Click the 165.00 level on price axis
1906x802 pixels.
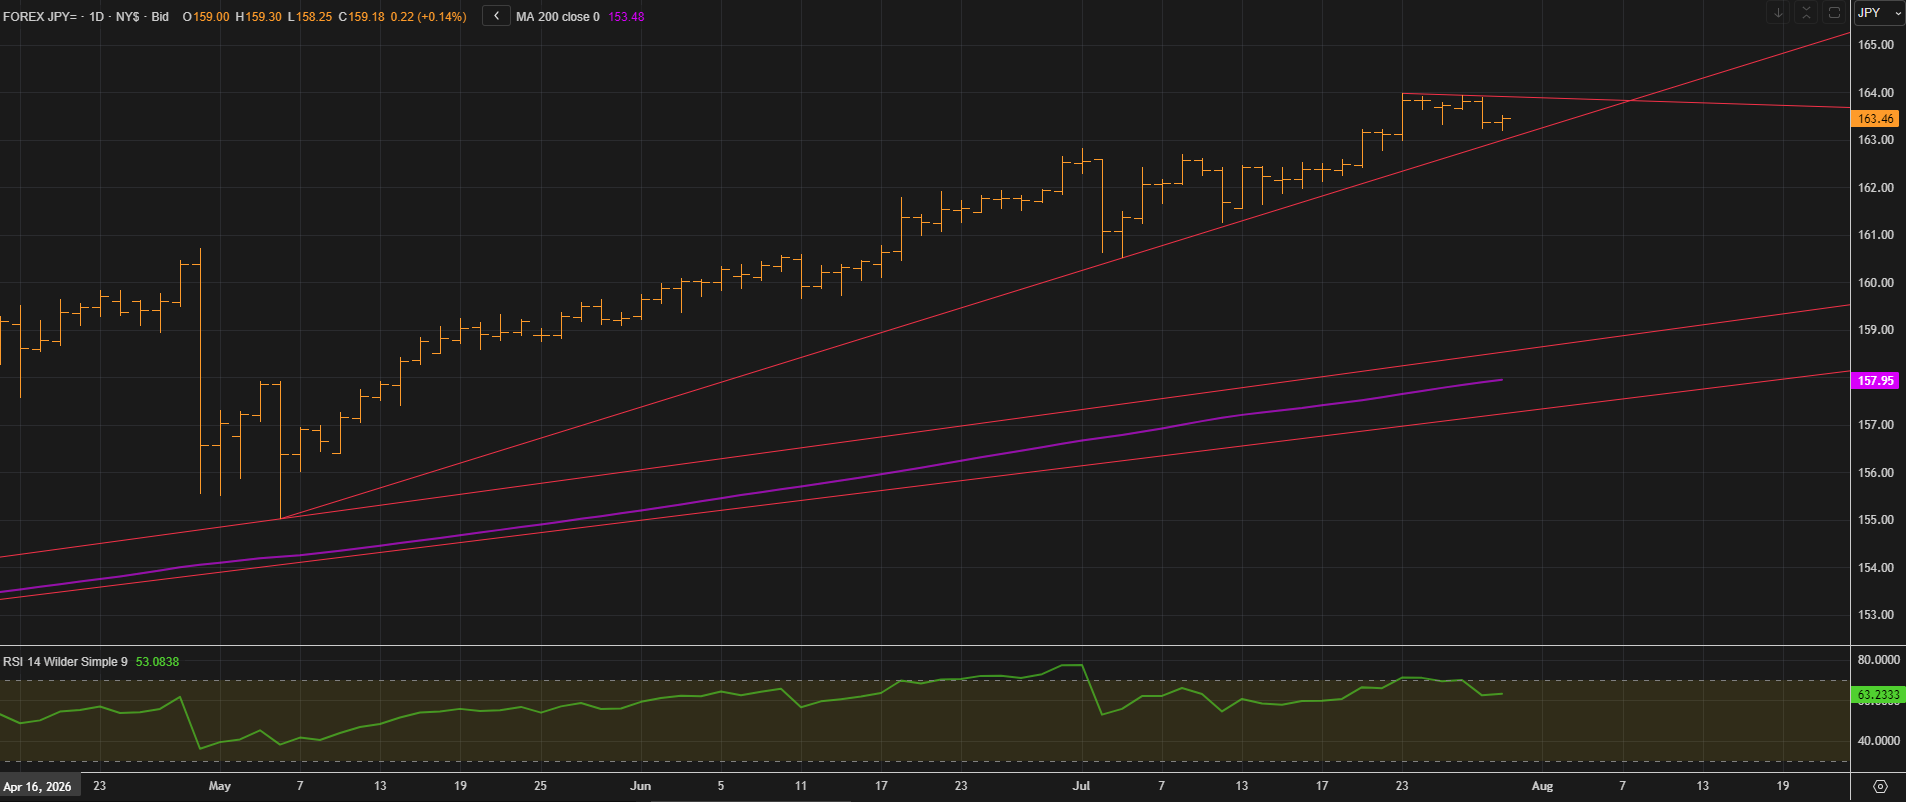[x=1876, y=45]
